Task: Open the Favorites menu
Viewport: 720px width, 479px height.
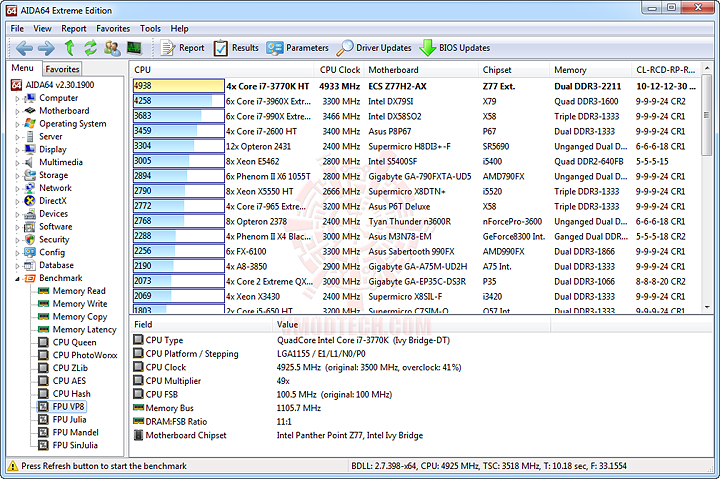Action: click(x=113, y=28)
